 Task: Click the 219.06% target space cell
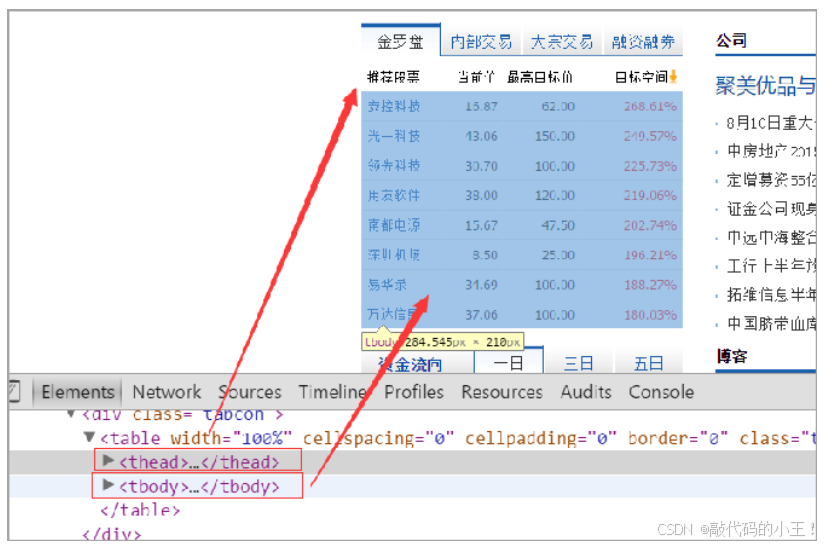click(650, 195)
